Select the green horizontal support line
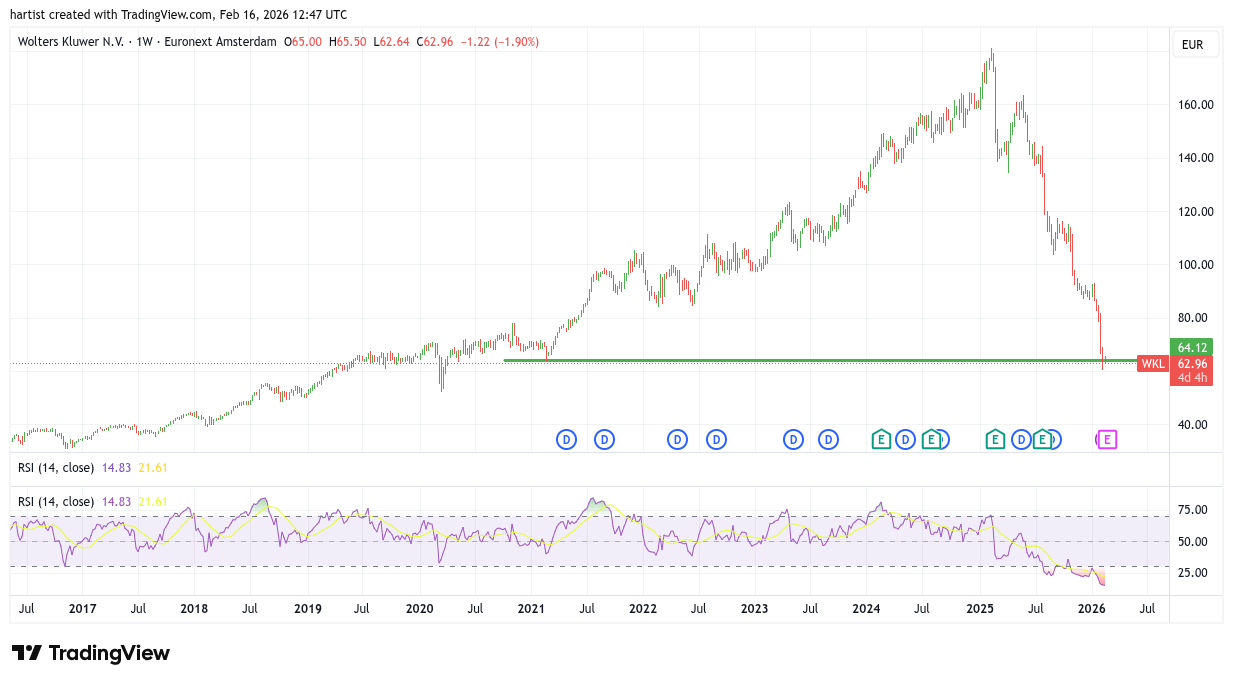This screenshot has width=1233, height=683. [800, 360]
